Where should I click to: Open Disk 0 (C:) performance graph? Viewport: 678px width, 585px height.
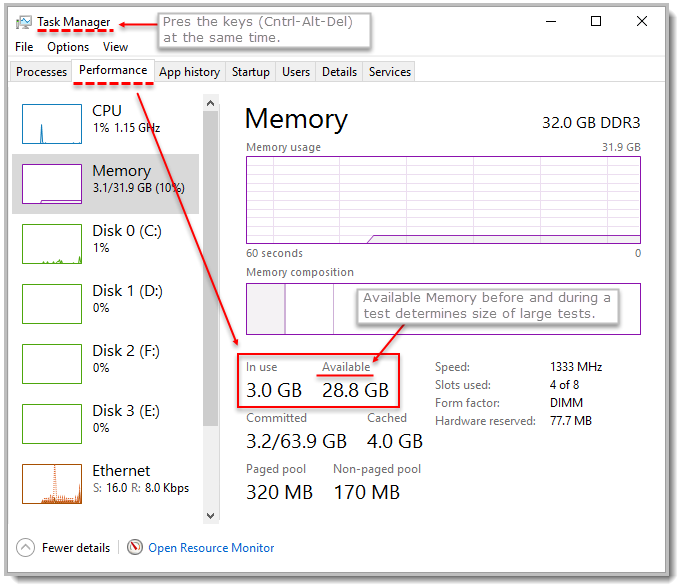coord(51,243)
